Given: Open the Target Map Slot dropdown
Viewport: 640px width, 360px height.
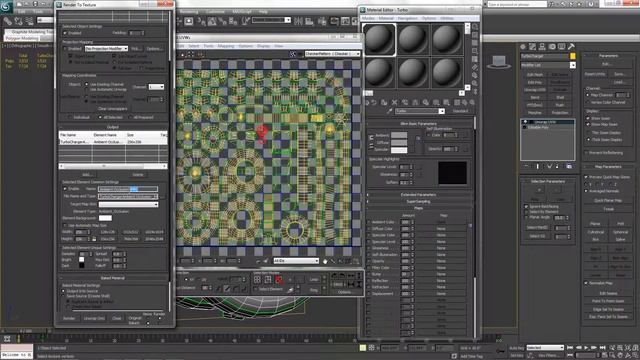Looking at the screenshot, I should point(128,204).
